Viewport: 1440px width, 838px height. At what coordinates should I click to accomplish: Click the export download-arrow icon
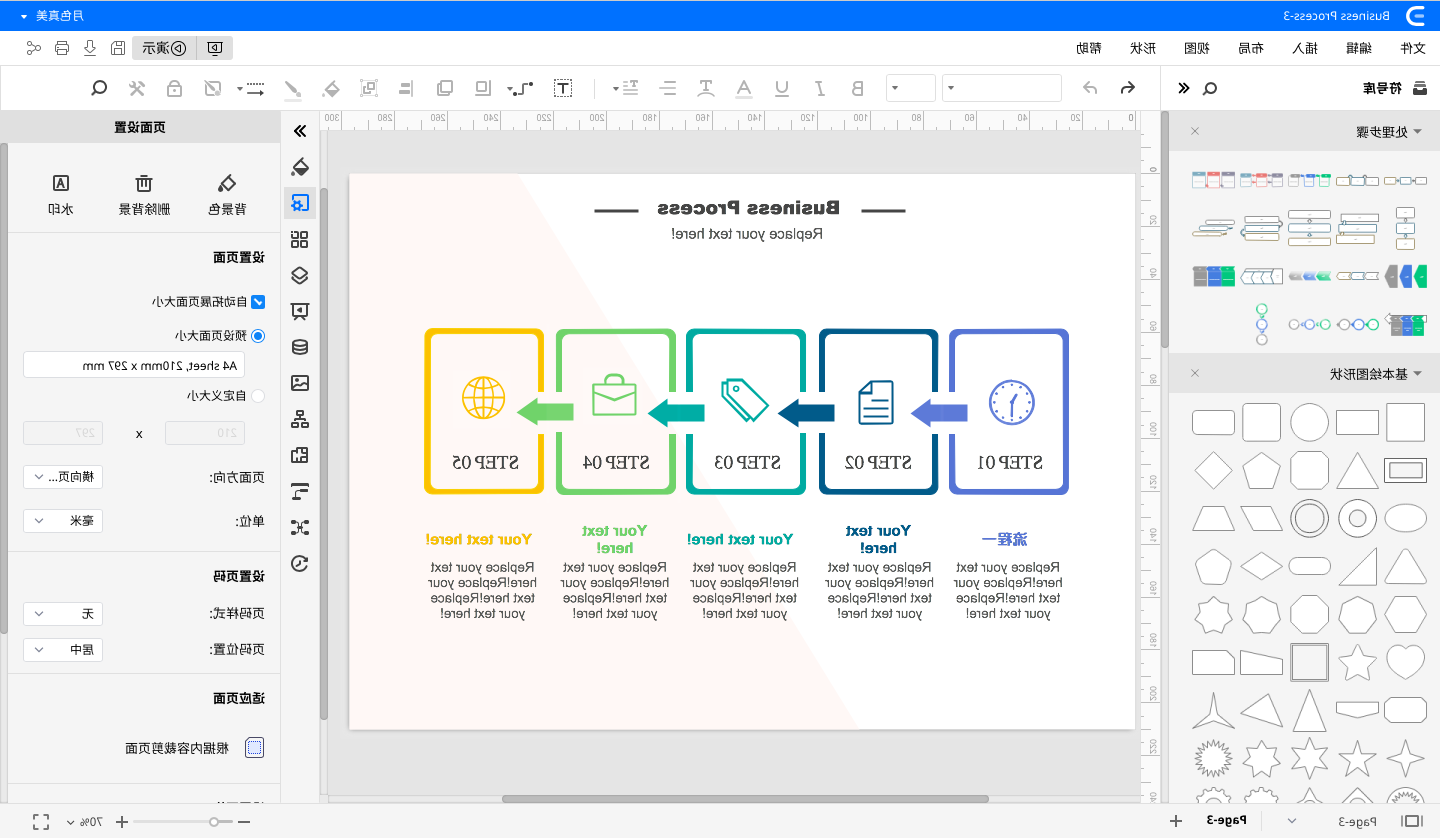90,48
